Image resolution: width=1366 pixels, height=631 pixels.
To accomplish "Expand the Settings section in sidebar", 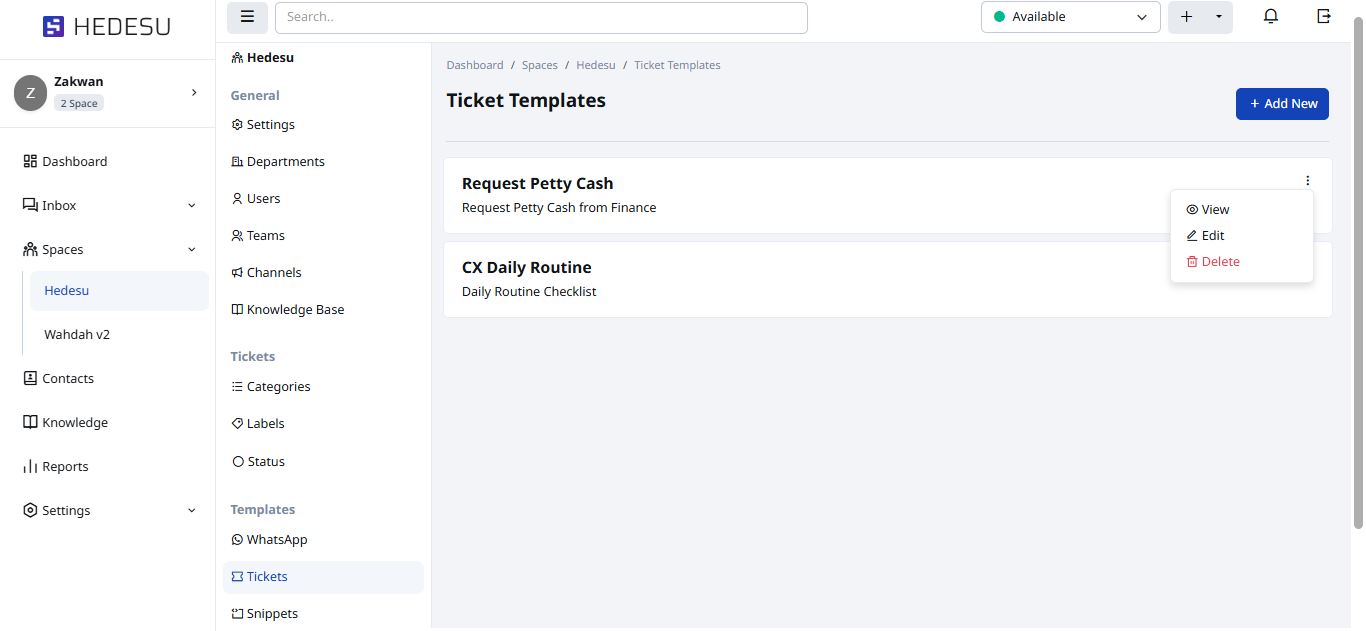I will pos(192,511).
